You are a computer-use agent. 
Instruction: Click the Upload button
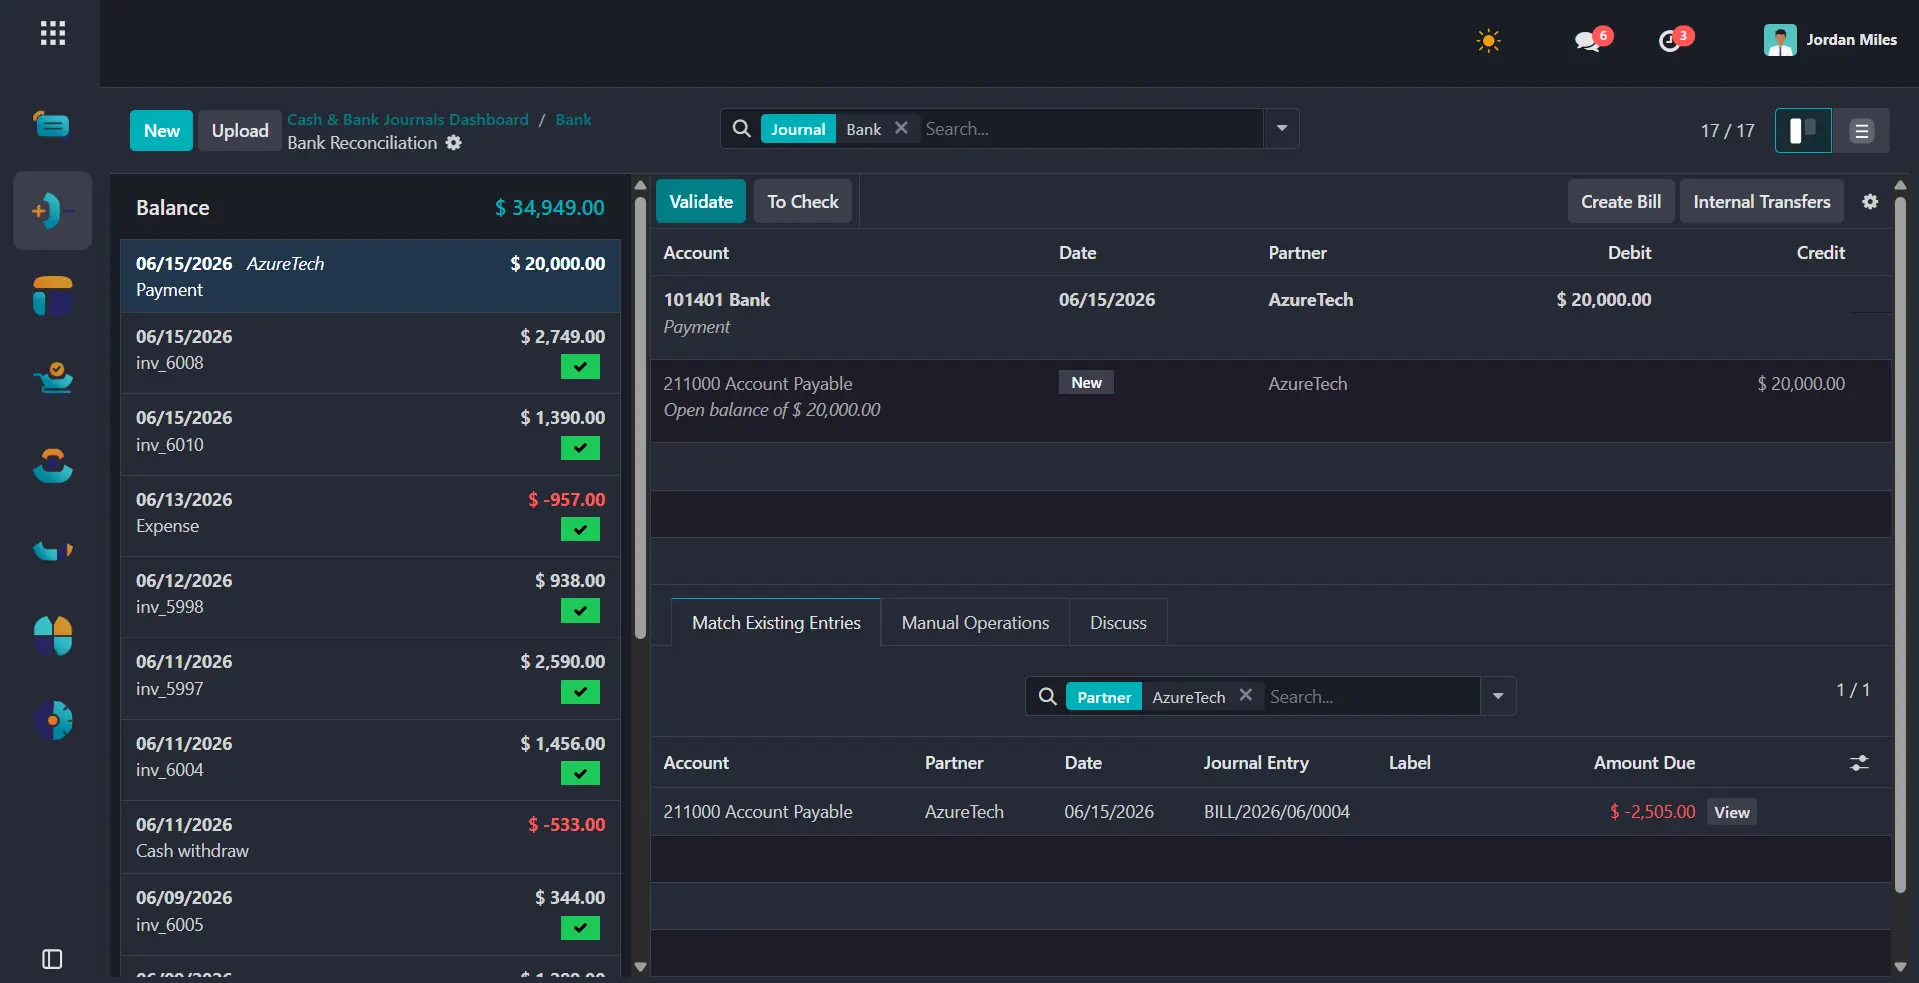click(240, 131)
